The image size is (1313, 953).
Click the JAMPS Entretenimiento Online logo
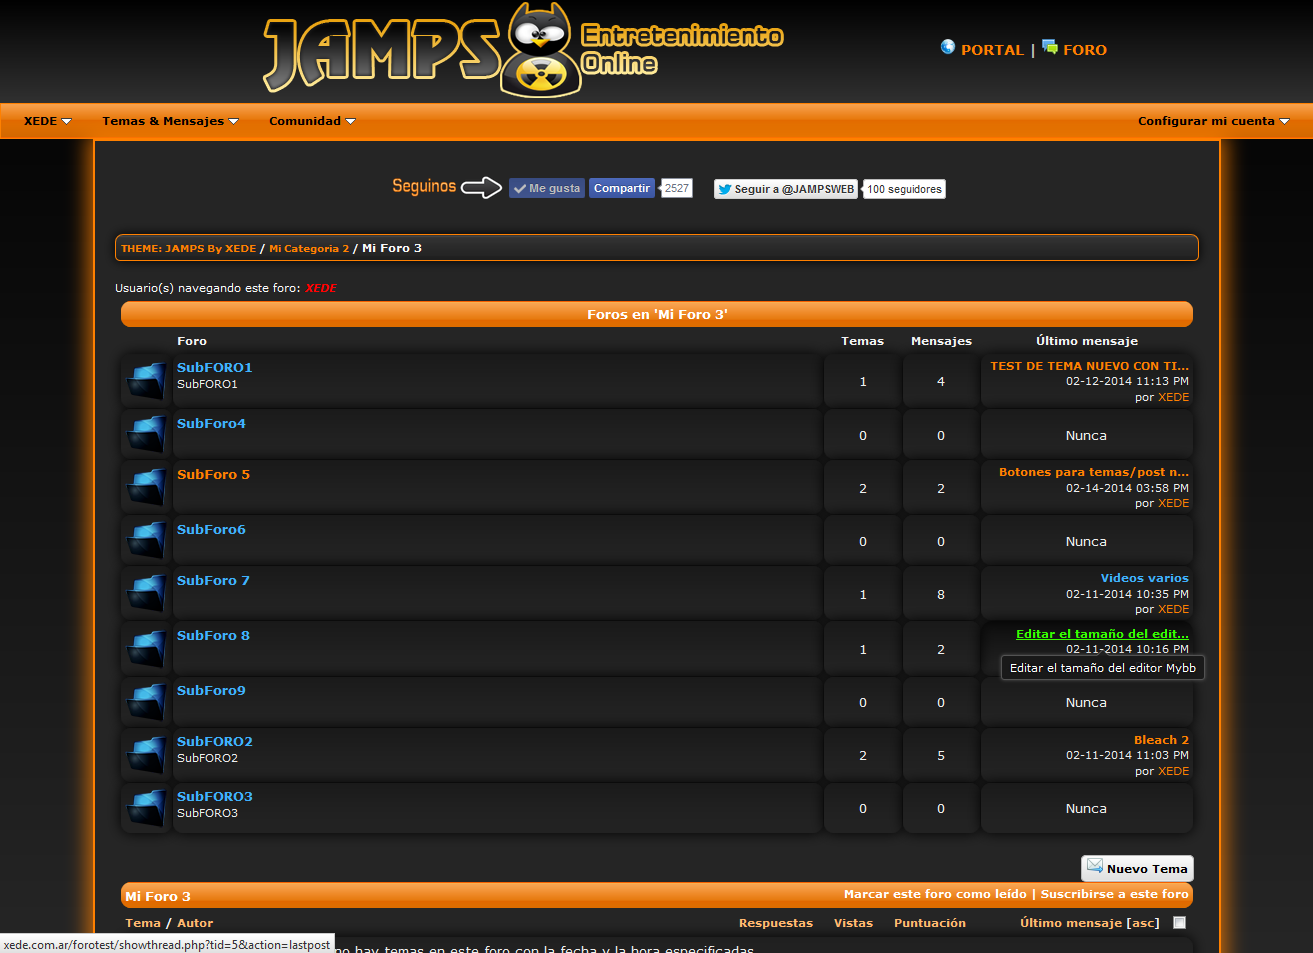tap(523, 50)
